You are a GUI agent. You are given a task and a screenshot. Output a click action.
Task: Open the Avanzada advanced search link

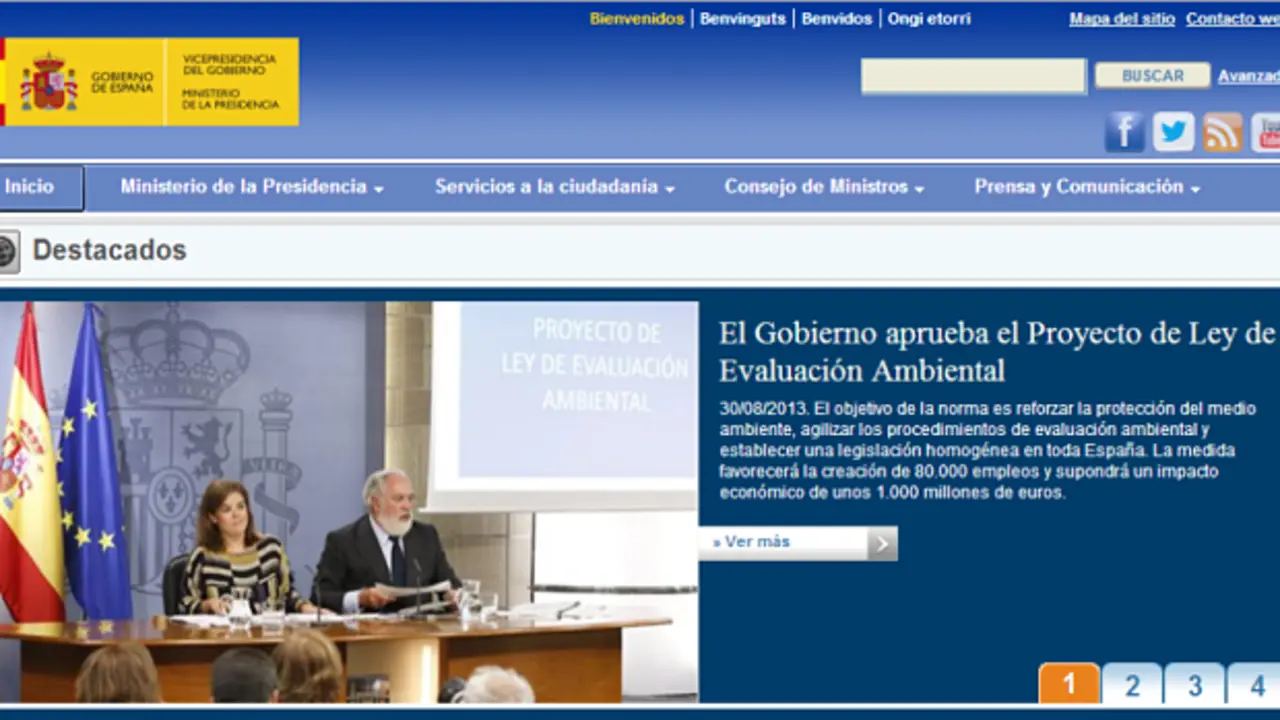click(1249, 76)
